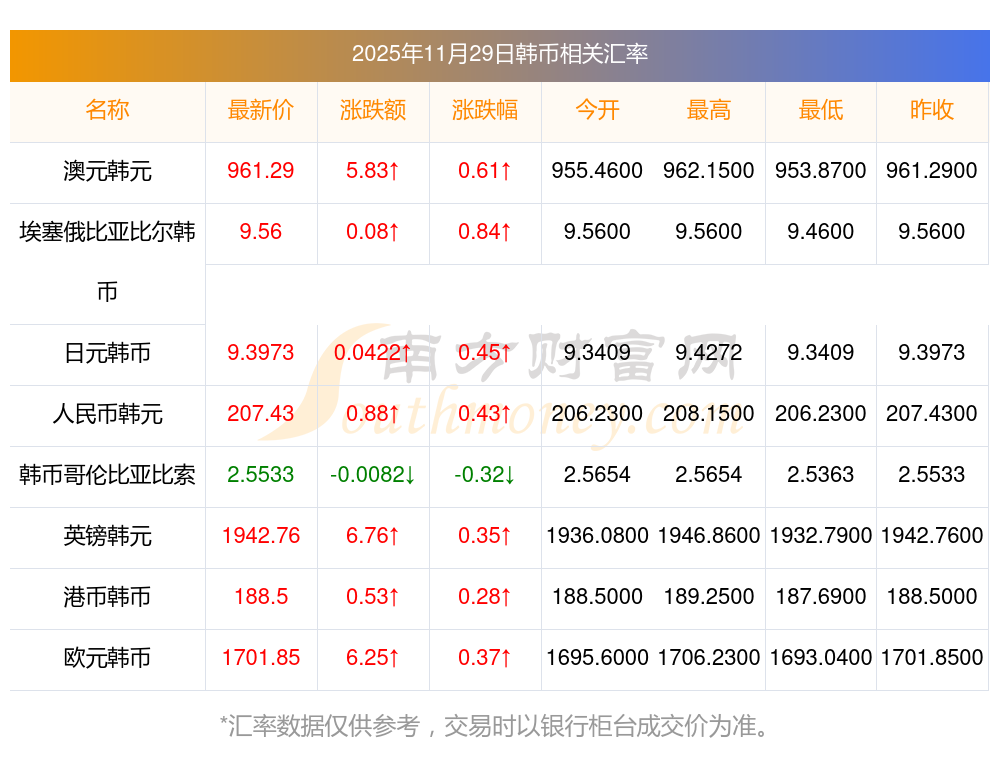Image resolution: width=1000 pixels, height=757 pixels.
Task: Select the 日元韩币 currency pair
Action: coord(107,353)
